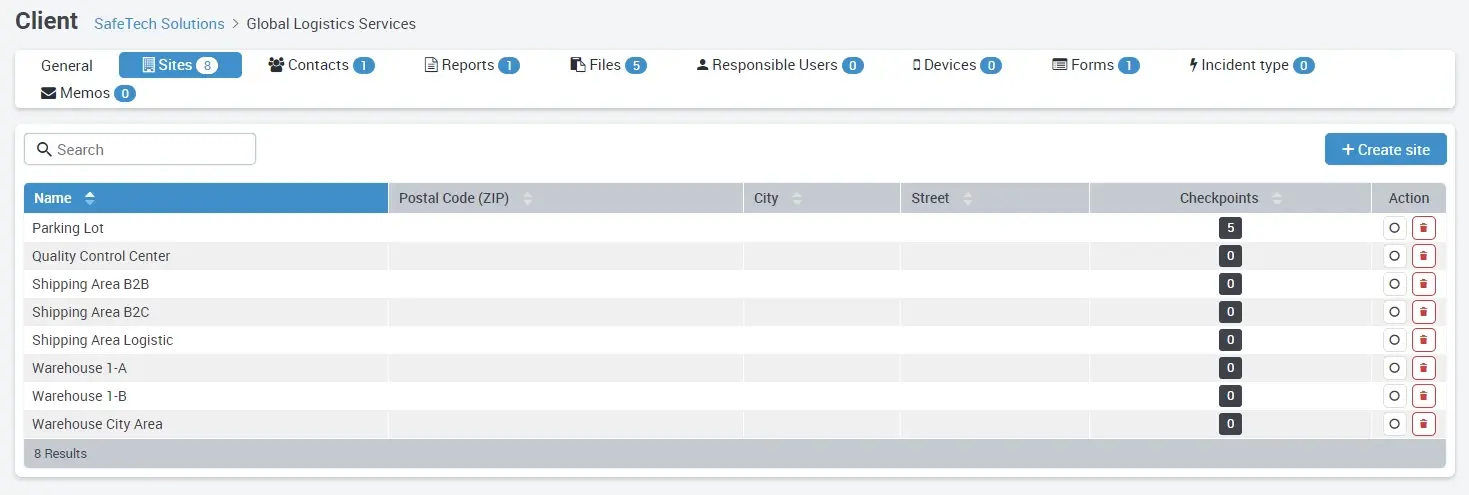Click the circle icon for Shipping Area B2C
The image size is (1469, 495).
tap(1394, 312)
